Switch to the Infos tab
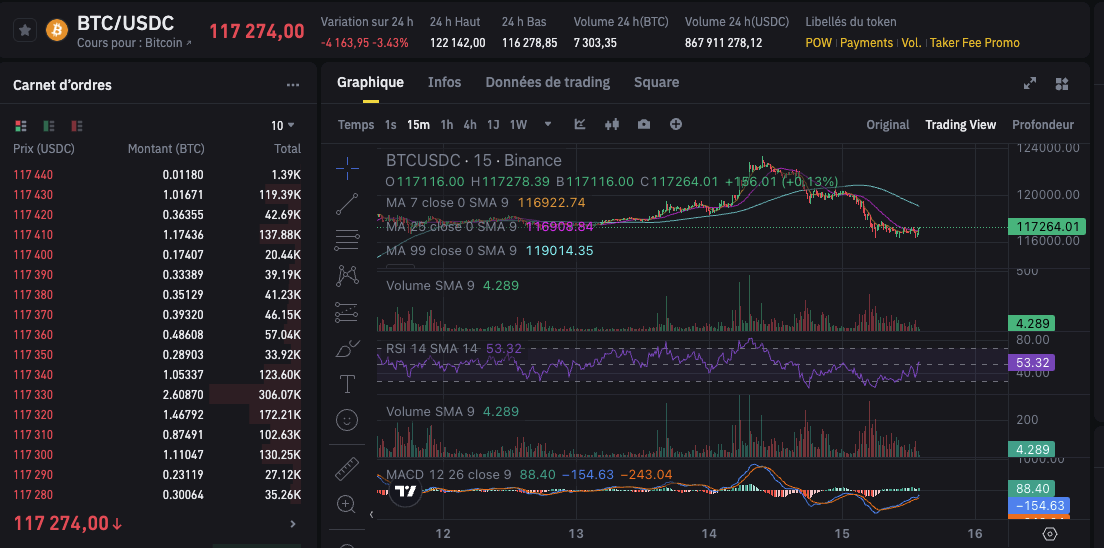The height and width of the screenshot is (548, 1104). click(444, 82)
